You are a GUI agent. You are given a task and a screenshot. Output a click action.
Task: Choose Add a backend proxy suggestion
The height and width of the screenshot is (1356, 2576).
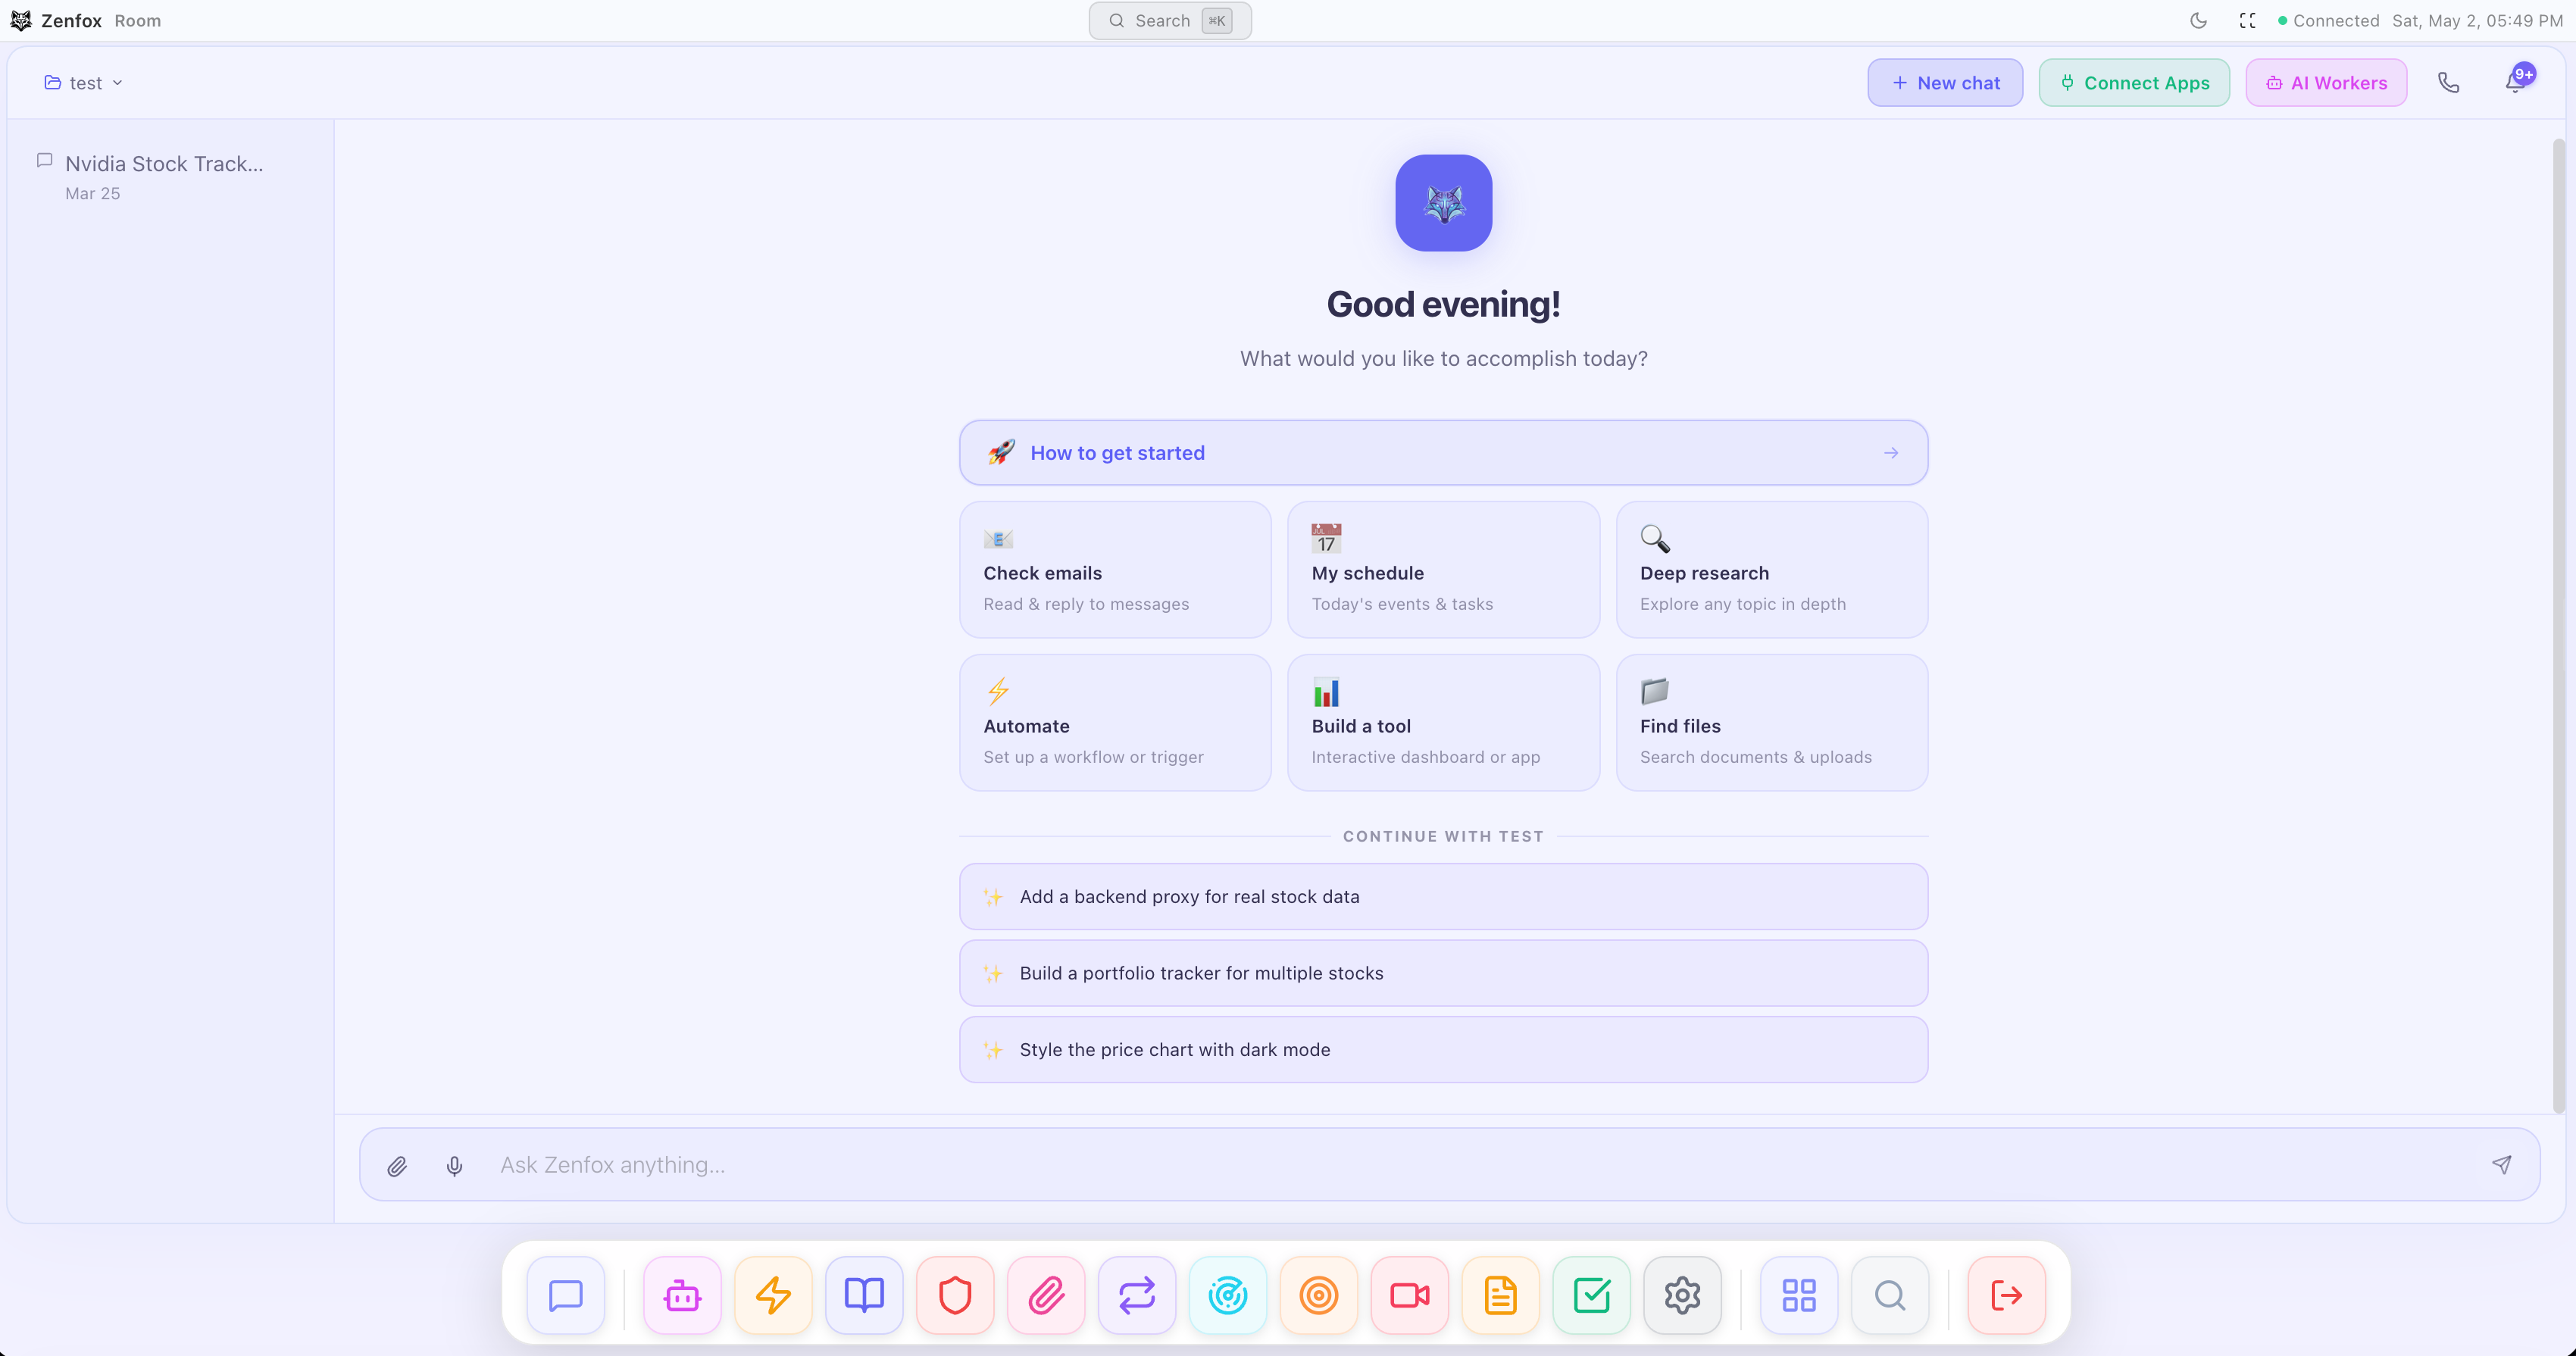[1443, 896]
